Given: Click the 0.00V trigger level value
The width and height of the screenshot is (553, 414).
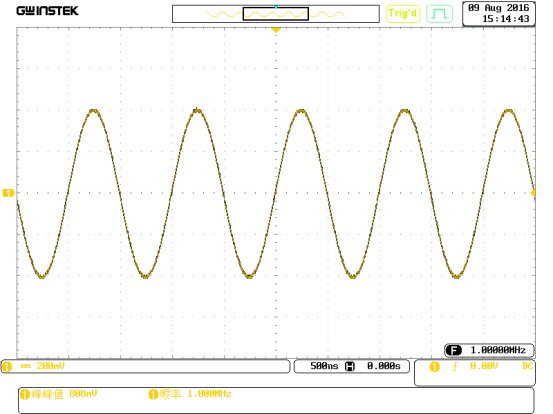Looking at the screenshot, I should 484,366.
